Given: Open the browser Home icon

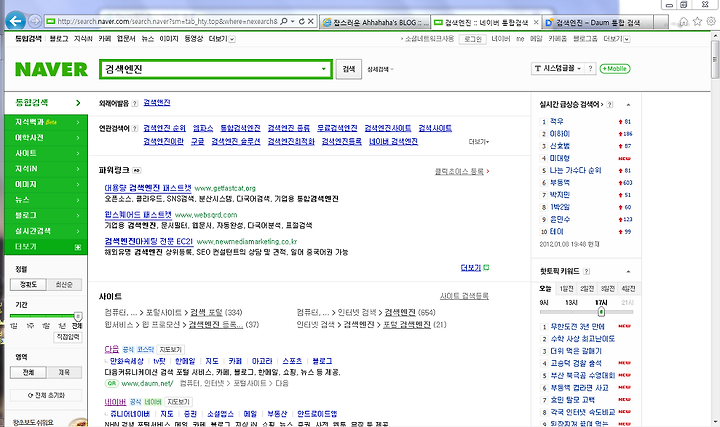Looking at the screenshot, I should tap(684, 21).
